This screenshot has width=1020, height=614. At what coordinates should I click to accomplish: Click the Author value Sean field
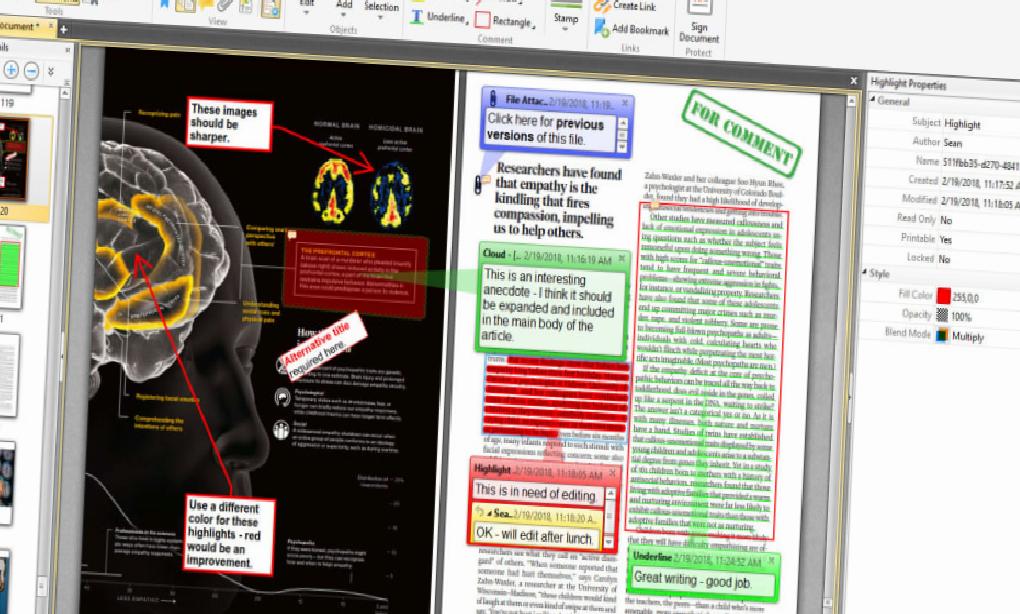952,142
